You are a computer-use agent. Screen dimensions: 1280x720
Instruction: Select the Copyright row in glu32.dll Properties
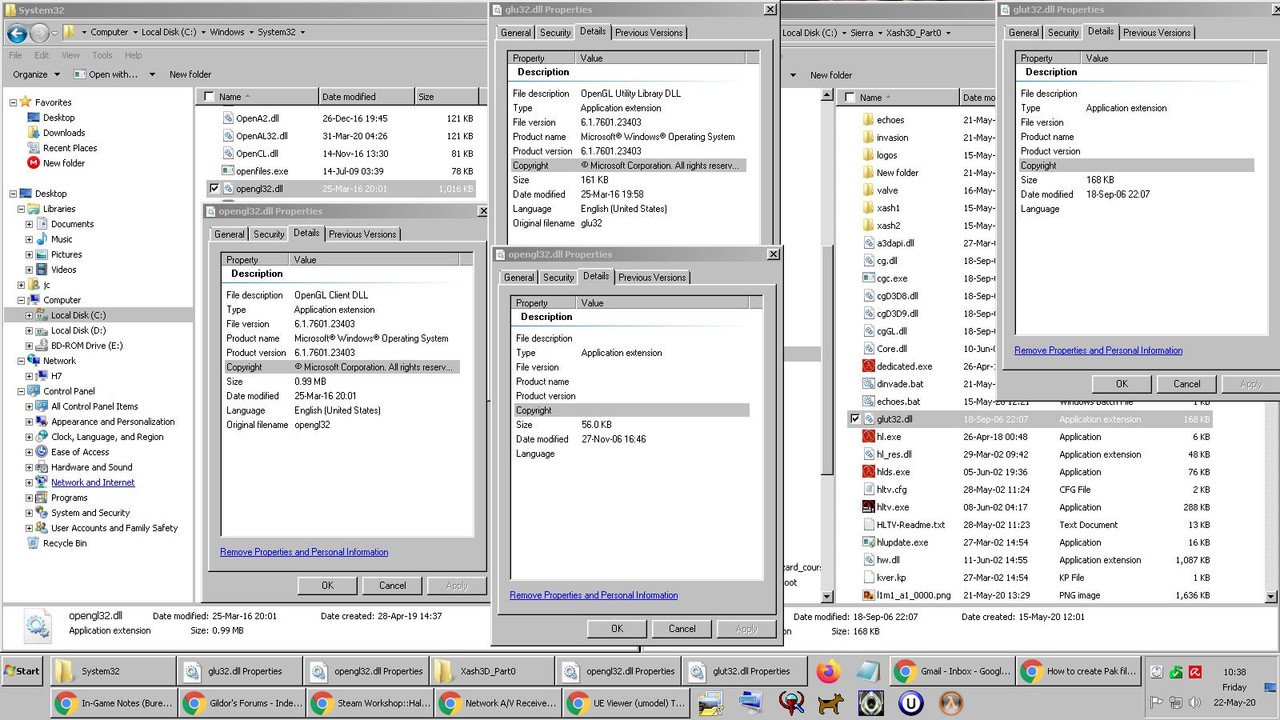[628, 165]
